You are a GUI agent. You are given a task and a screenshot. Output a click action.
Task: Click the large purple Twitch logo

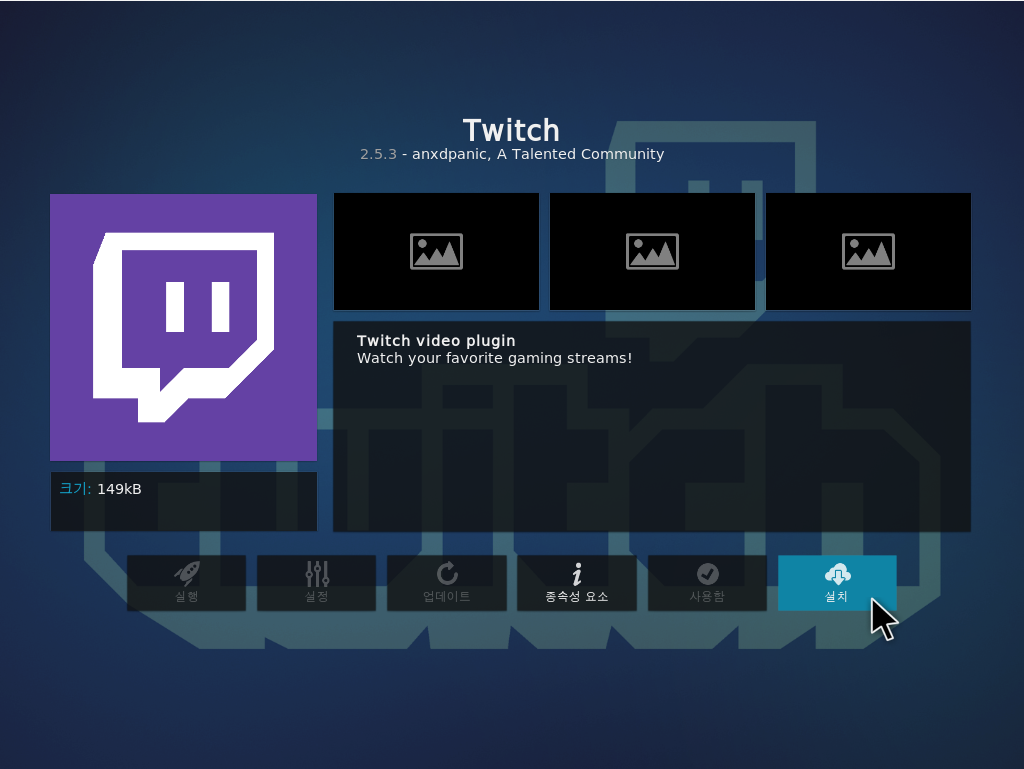click(x=183, y=327)
